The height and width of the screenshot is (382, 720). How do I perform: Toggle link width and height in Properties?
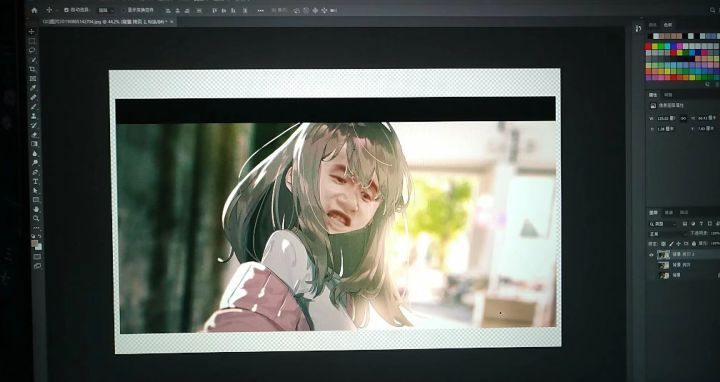tap(683, 118)
